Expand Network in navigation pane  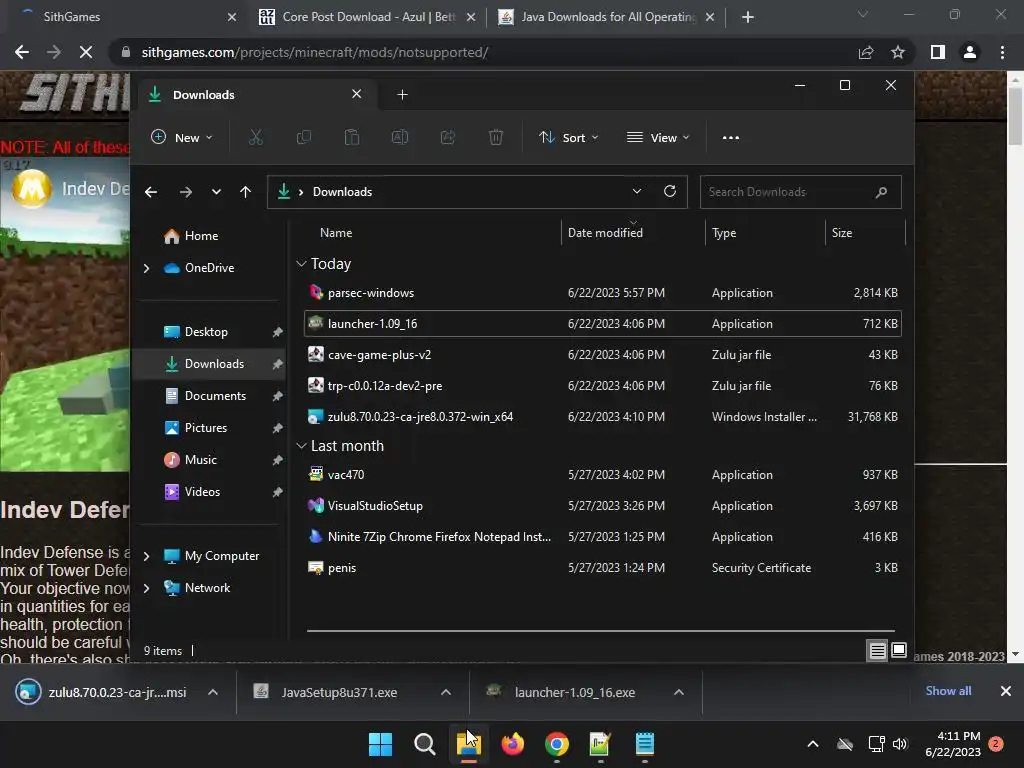146,588
